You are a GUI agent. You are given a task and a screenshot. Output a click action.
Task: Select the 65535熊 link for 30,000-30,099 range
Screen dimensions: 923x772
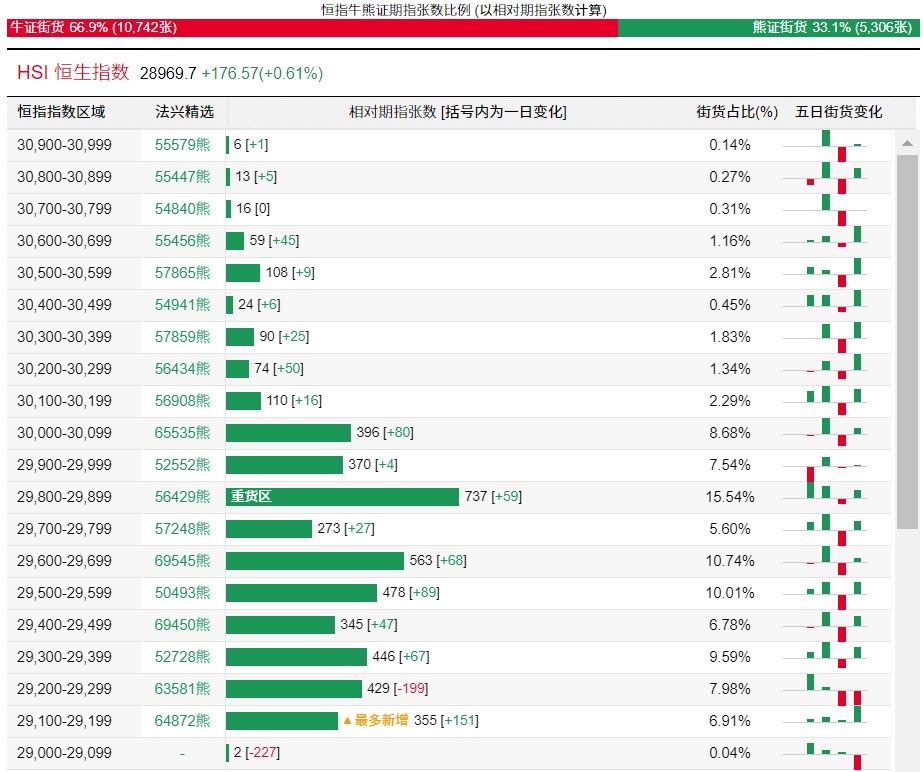[182, 433]
